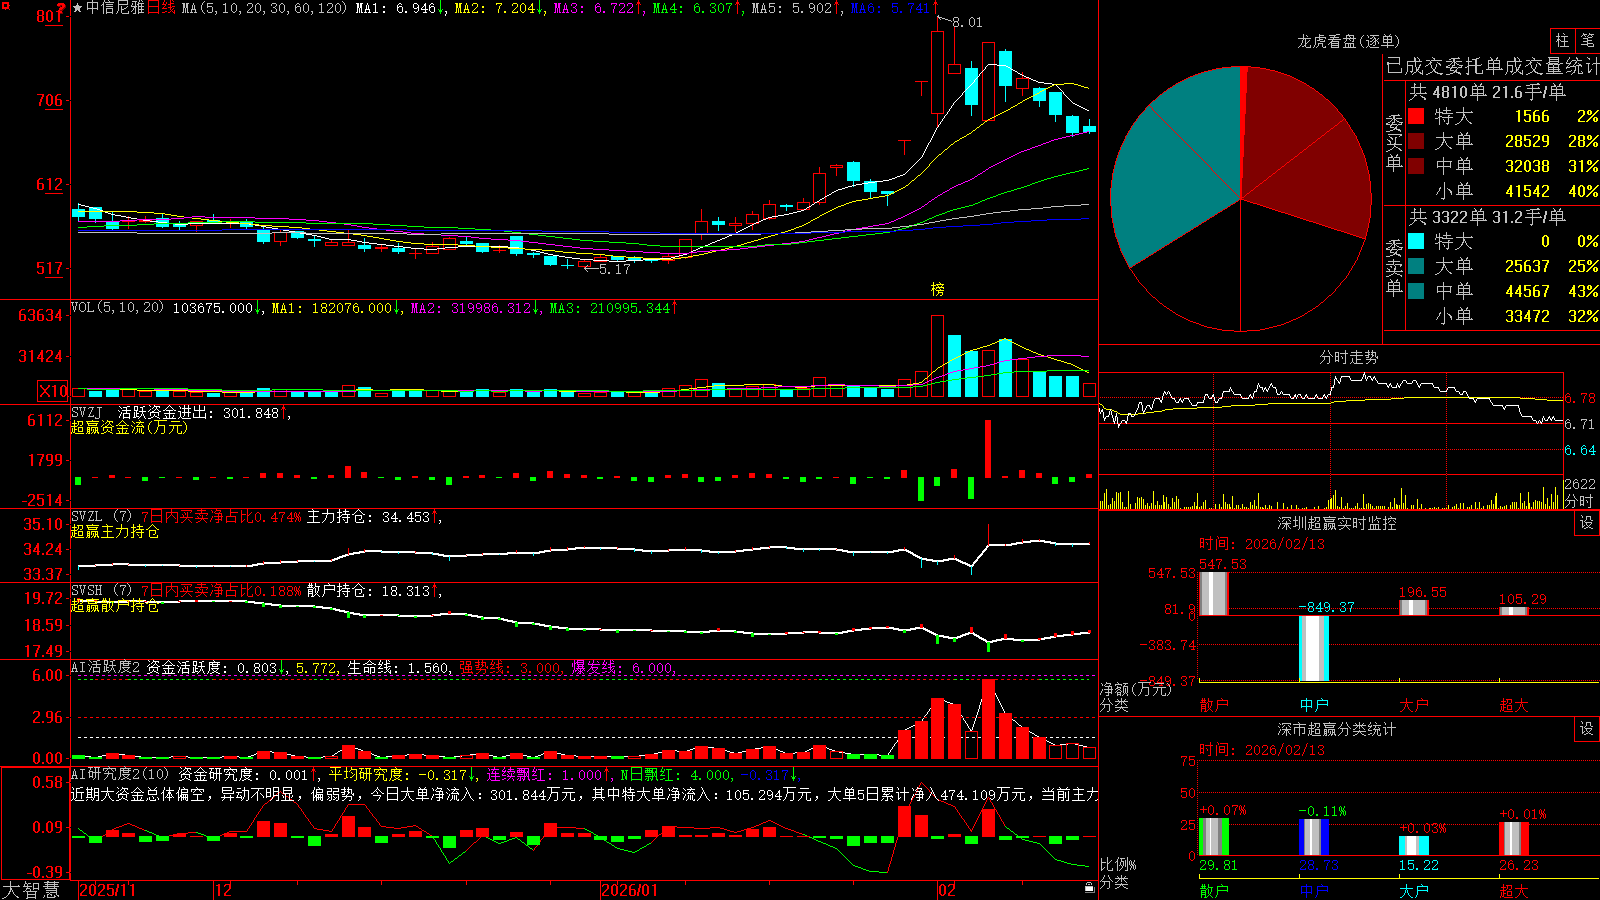Click the teal 大单 sell-order swatch
The width and height of the screenshot is (1600, 900).
(1416, 266)
